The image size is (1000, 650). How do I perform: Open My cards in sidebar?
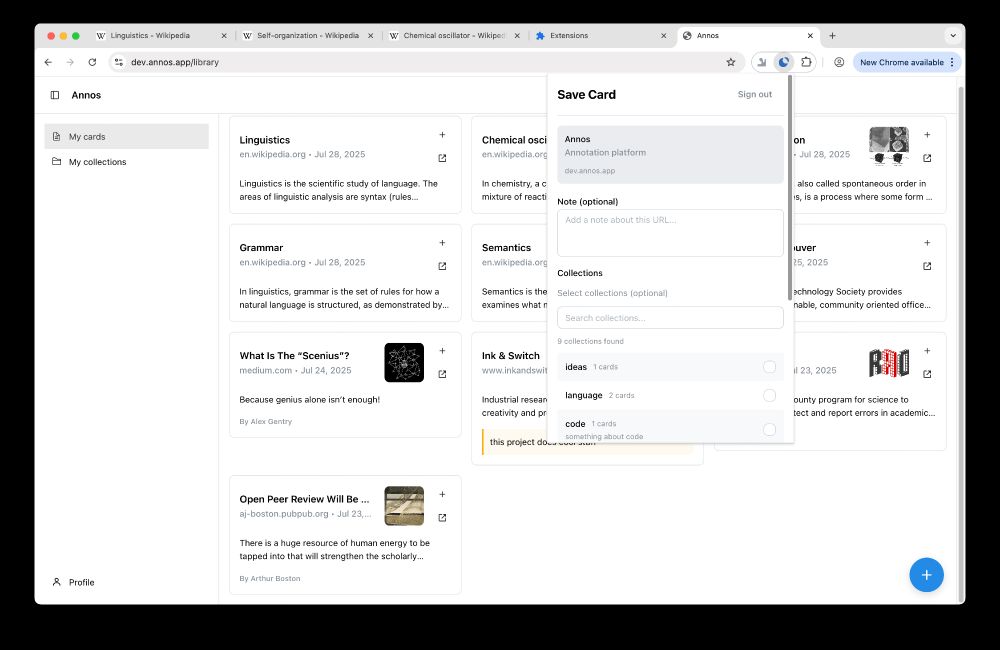[x=126, y=137]
